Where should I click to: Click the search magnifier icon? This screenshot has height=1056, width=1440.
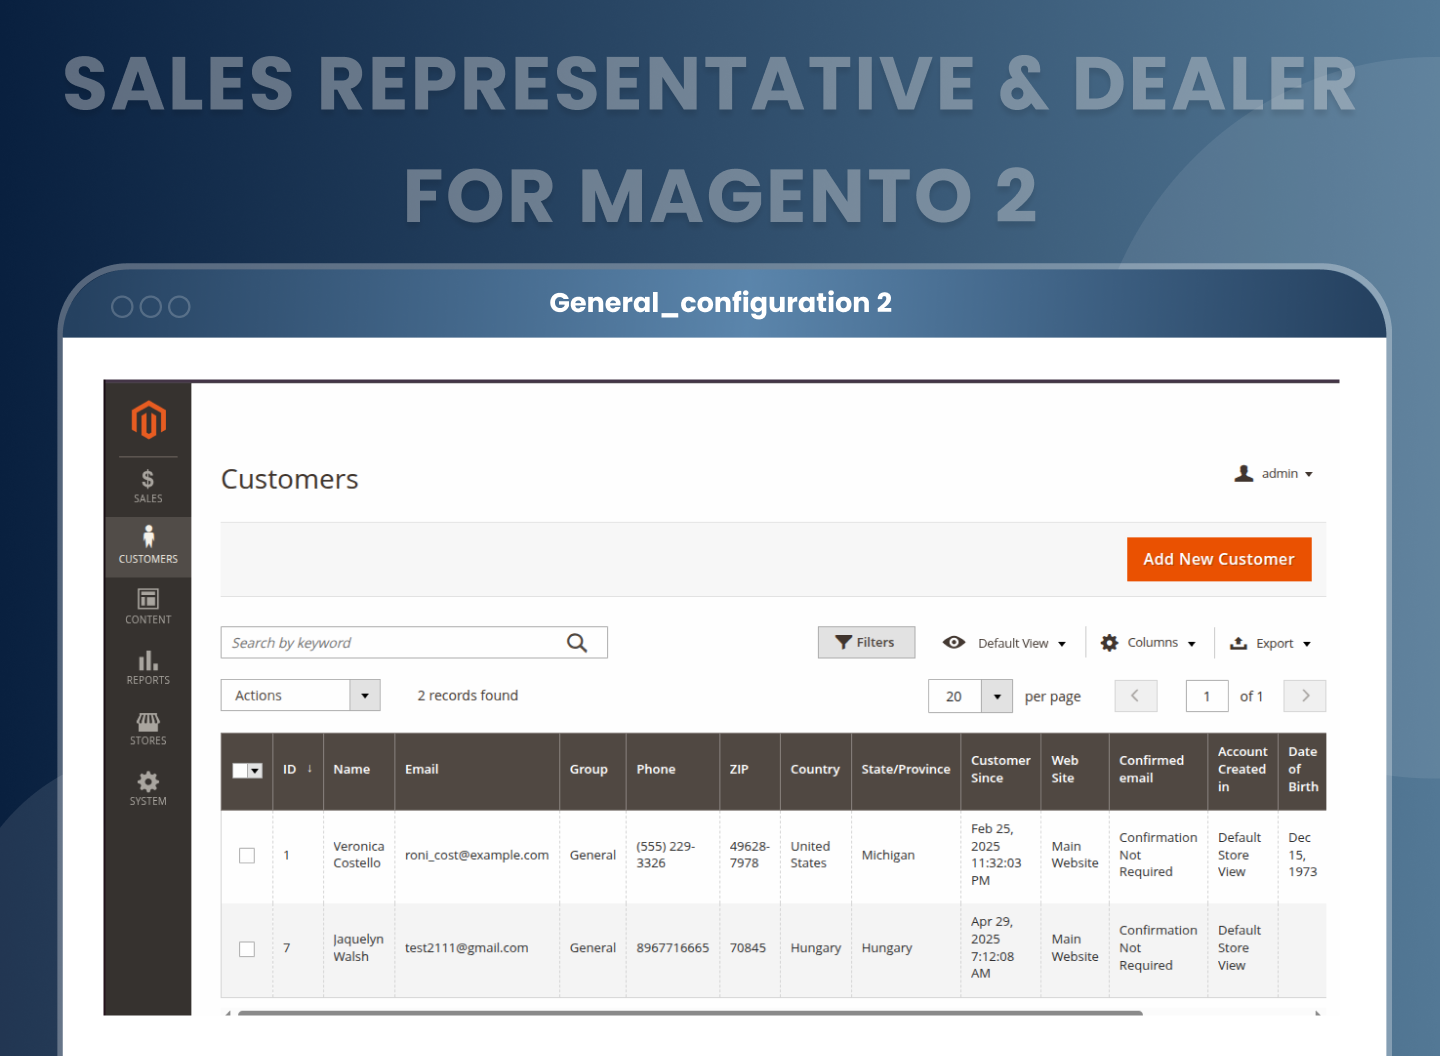point(577,642)
